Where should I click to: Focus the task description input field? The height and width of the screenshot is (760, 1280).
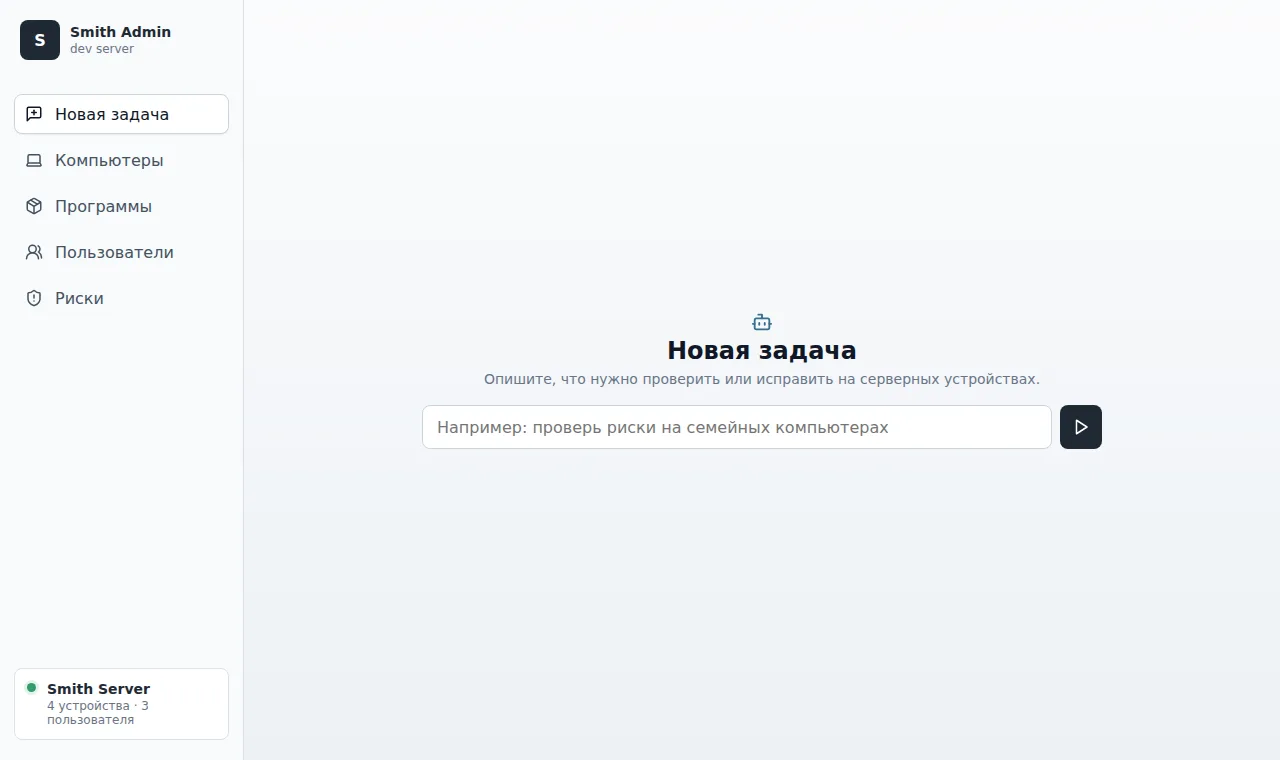click(x=737, y=427)
